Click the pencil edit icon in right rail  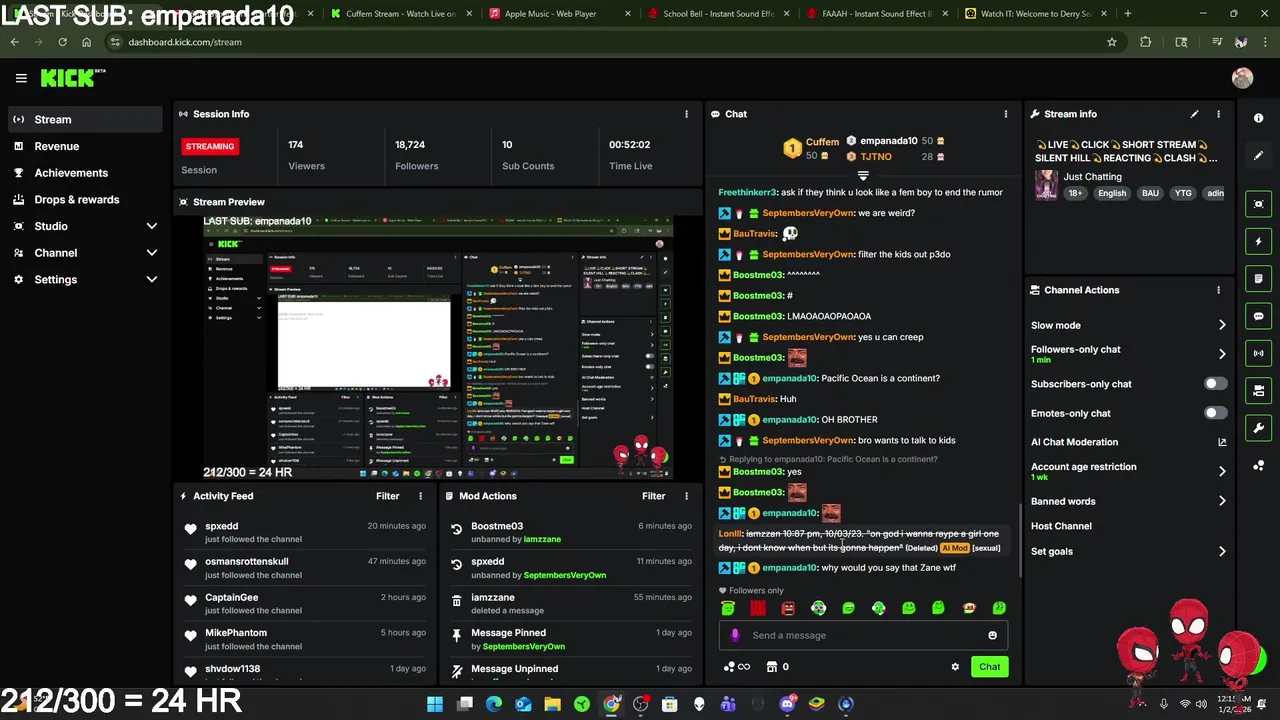pyautogui.click(x=1258, y=156)
